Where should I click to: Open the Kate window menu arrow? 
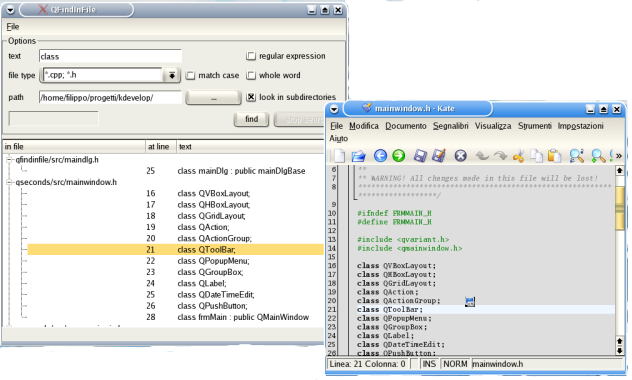(x=334, y=109)
